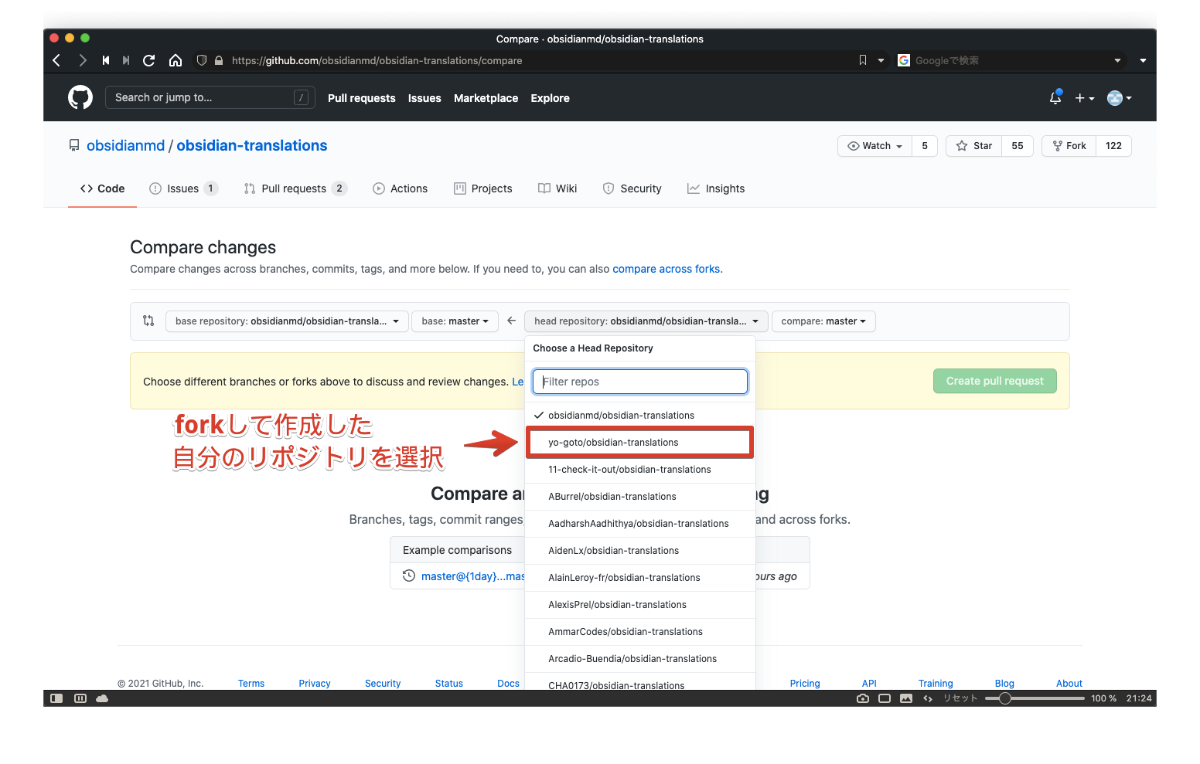The width and height of the screenshot is (1200, 764).
Task: Select AlexisPrel/obsidian-translations repository
Action: 640,604
